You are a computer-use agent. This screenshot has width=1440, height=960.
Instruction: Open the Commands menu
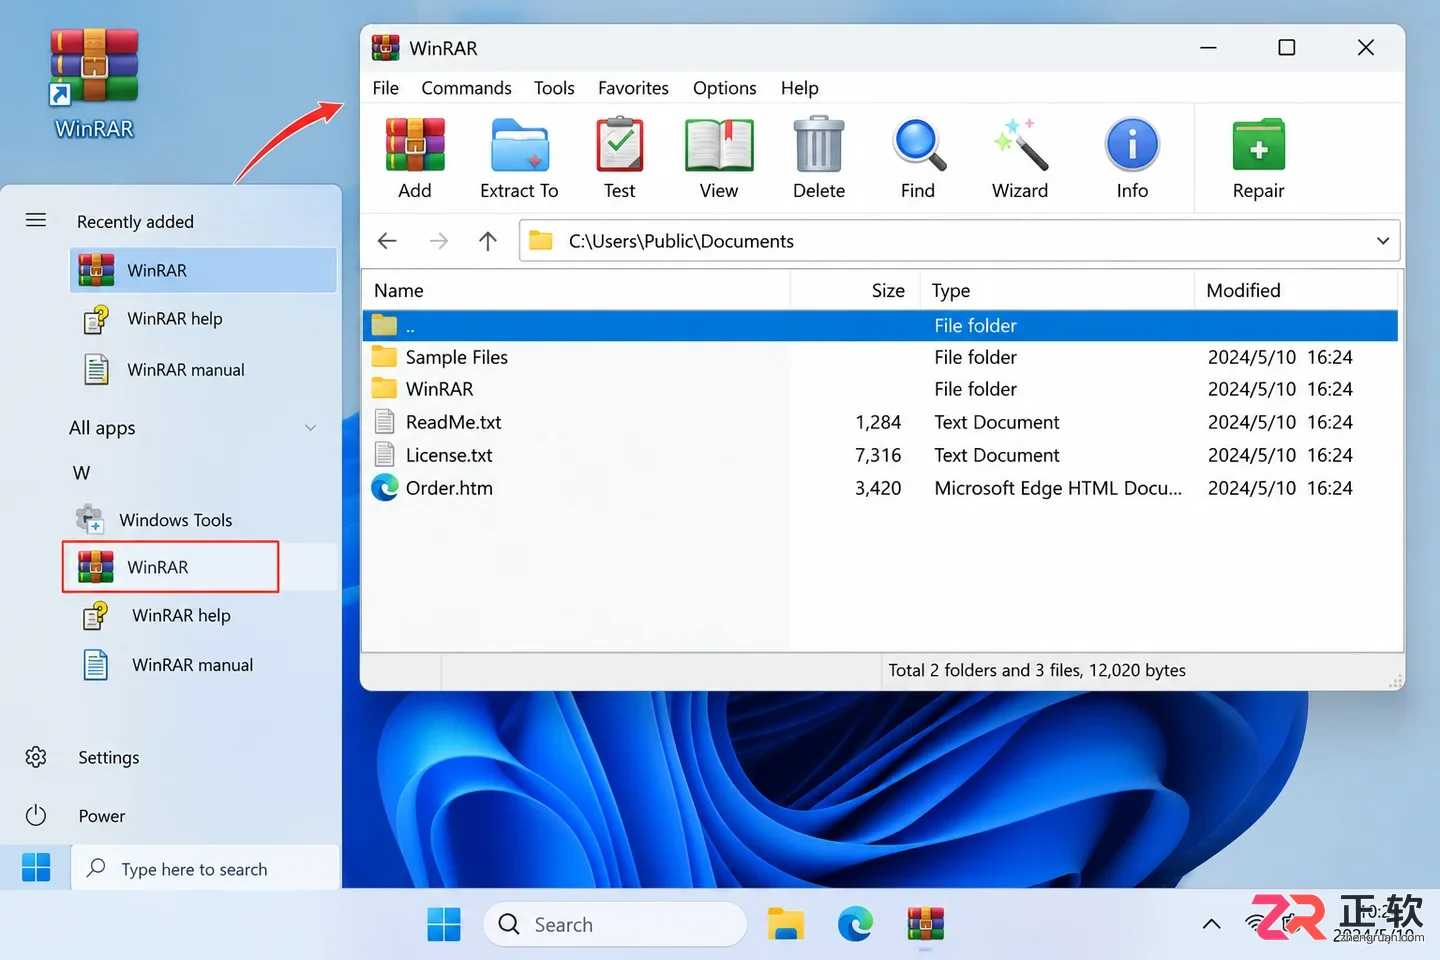click(466, 88)
